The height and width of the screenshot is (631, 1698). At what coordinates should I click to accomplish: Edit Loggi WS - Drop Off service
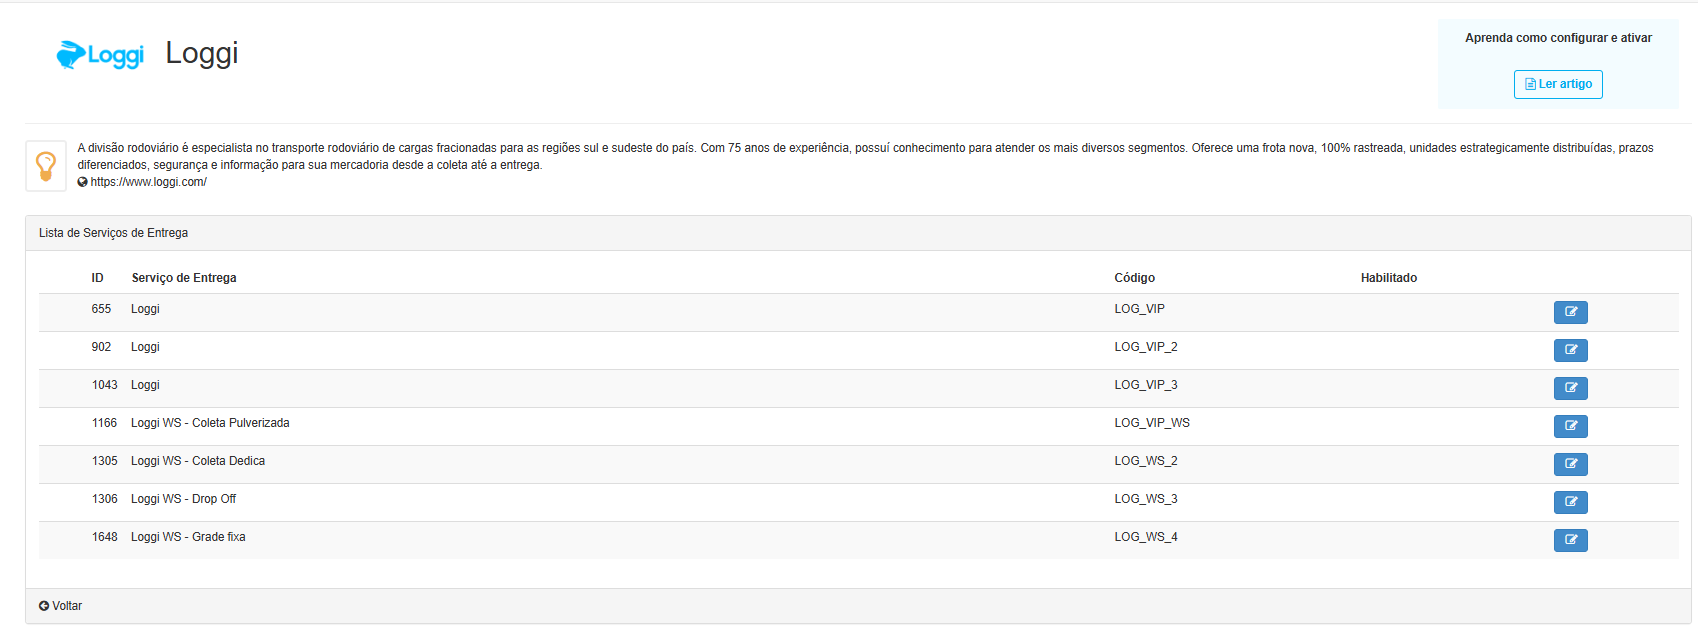pos(1570,502)
